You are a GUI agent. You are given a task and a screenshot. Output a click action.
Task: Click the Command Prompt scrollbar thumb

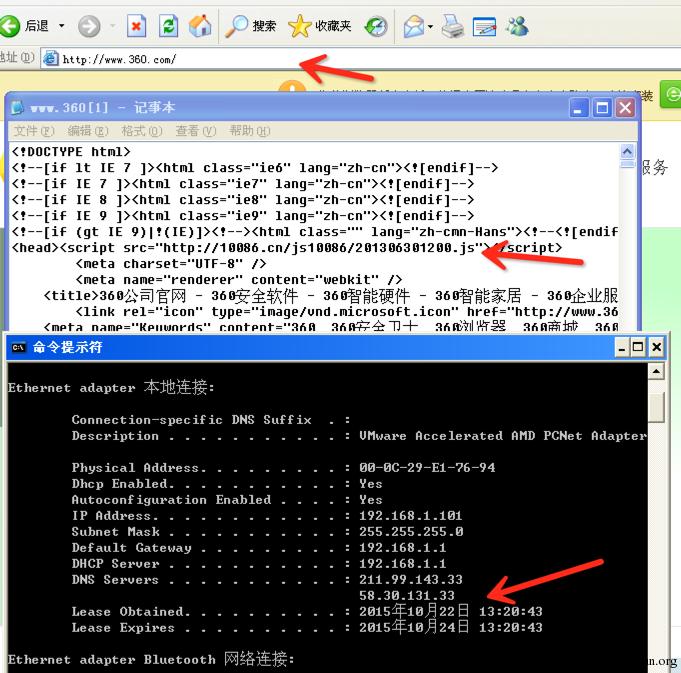click(656, 407)
